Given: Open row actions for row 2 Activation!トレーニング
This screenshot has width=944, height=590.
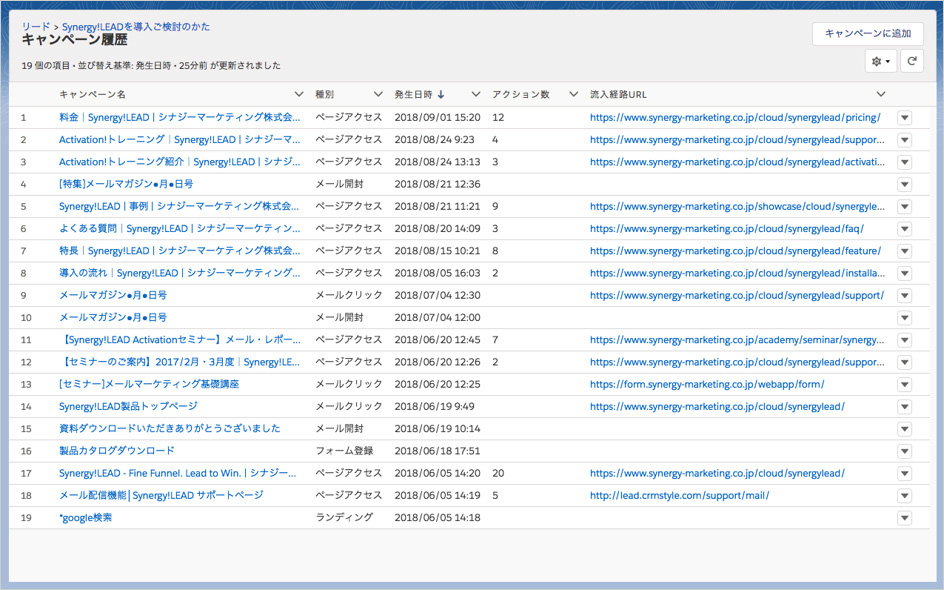Looking at the screenshot, I should tap(904, 140).
